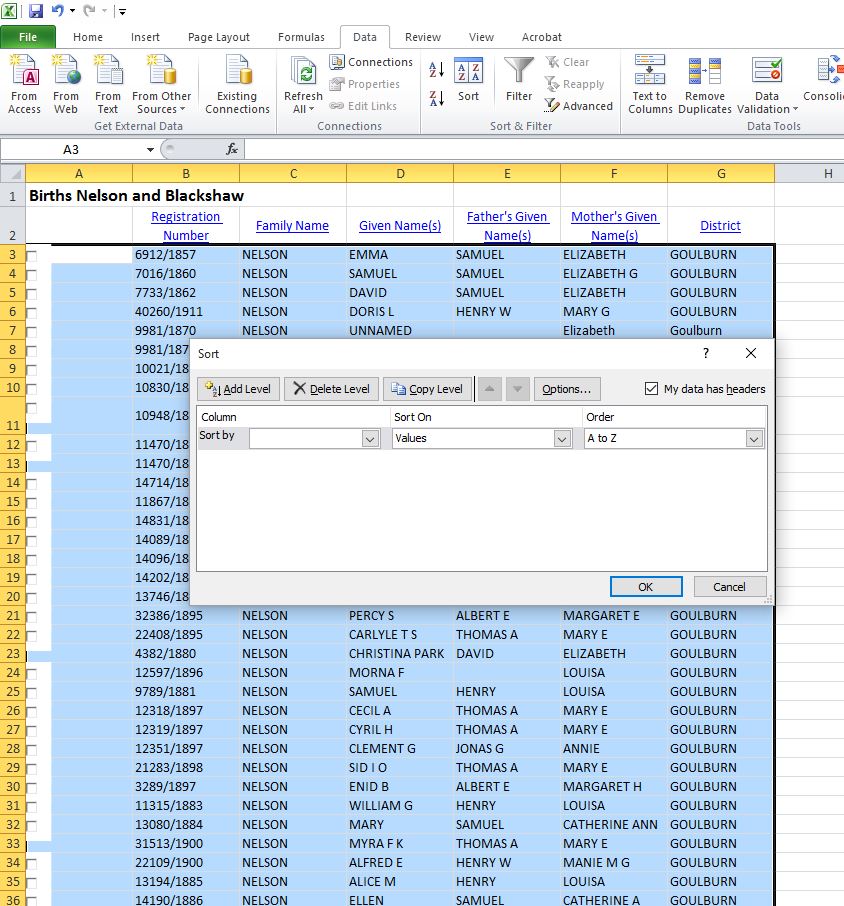Select the From Web data source
Image resolution: width=844 pixels, height=906 pixels.
click(x=65, y=80)
